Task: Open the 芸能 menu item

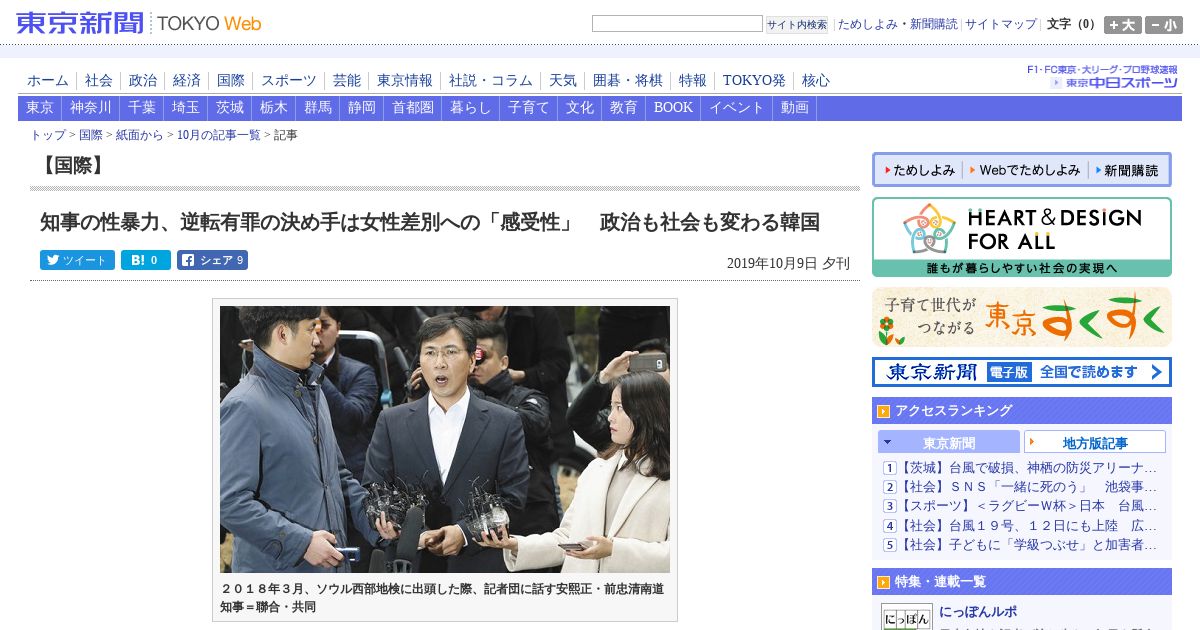Action: pos(347,81)
